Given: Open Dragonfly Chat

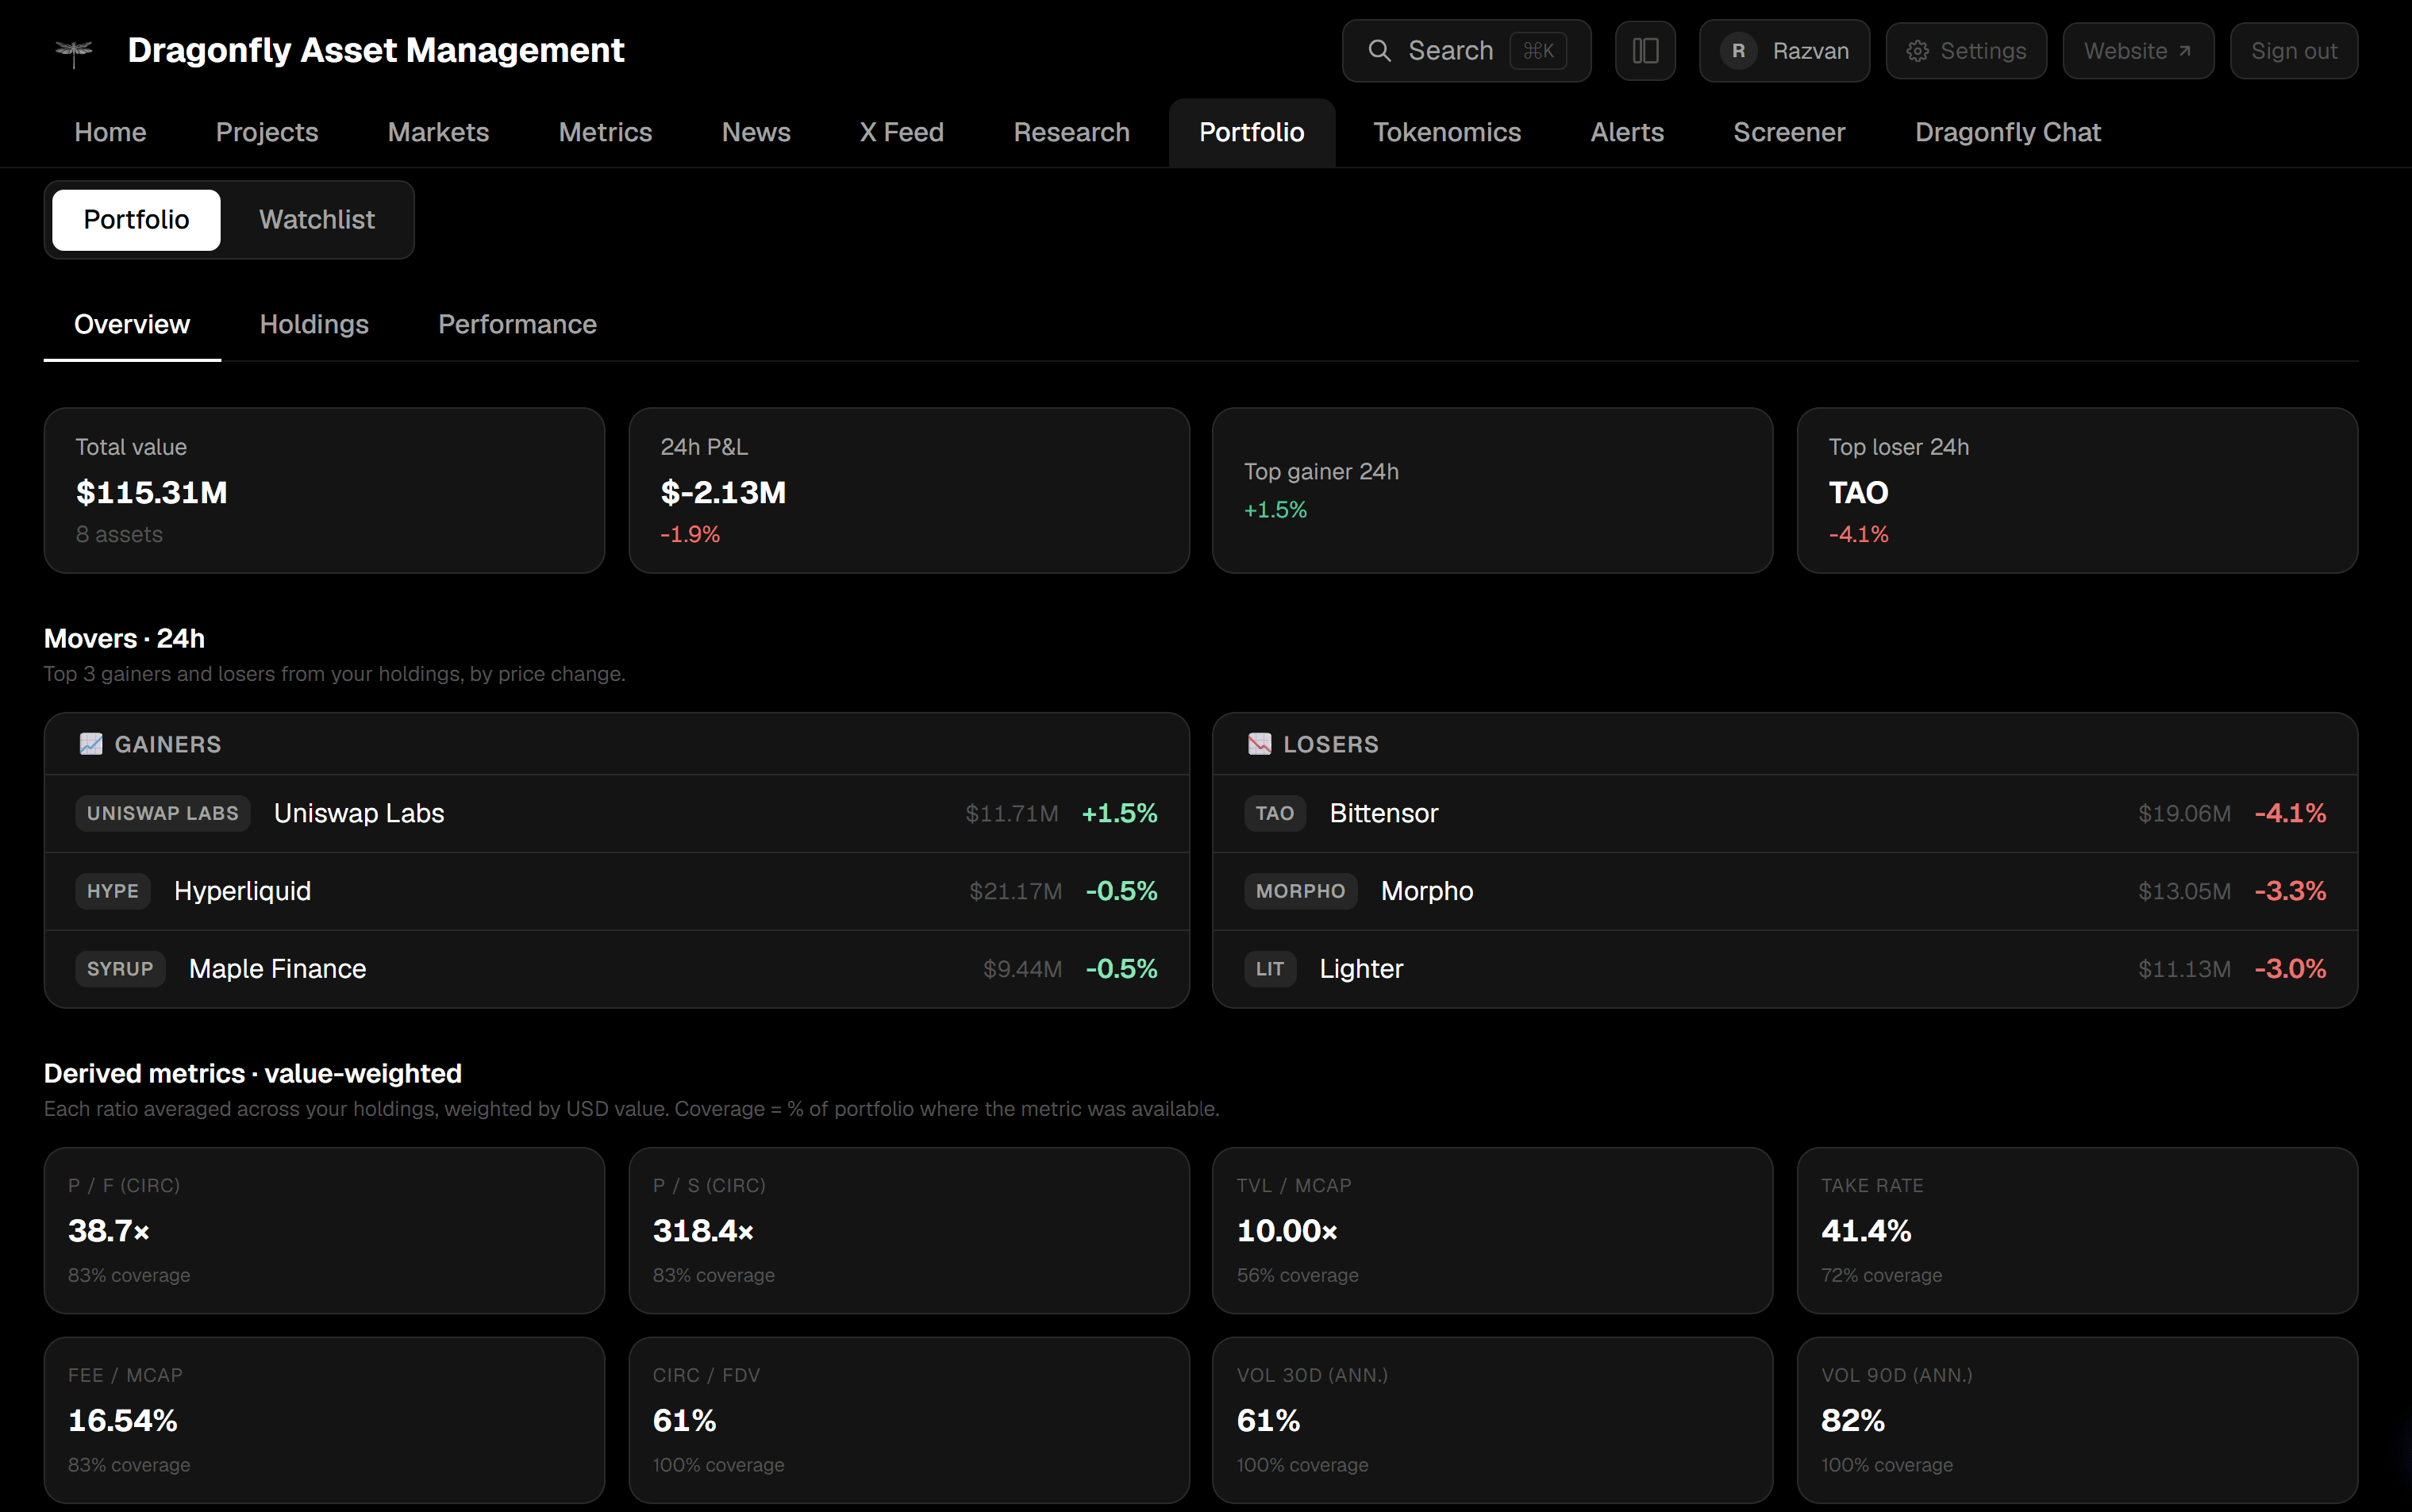Looking at the screenshot, I should click(x=2007, y=132).
